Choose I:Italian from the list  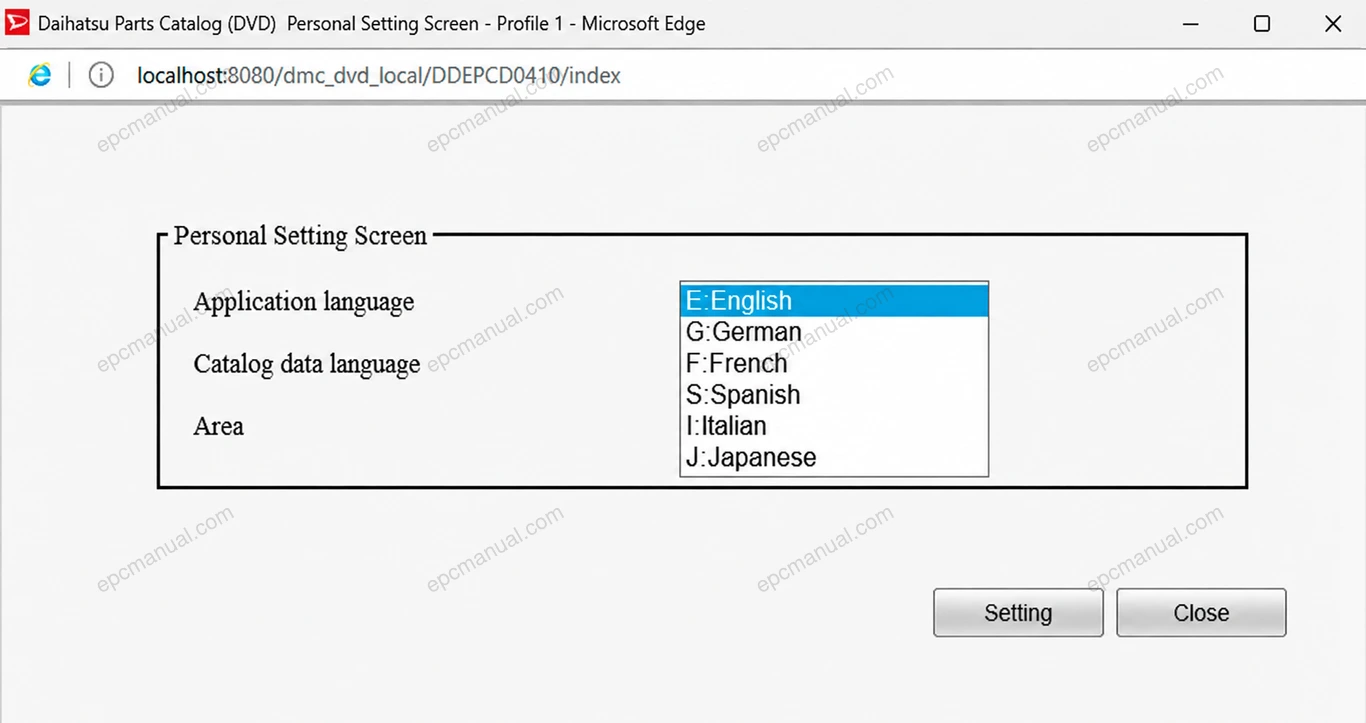click(x=834, y=426)
